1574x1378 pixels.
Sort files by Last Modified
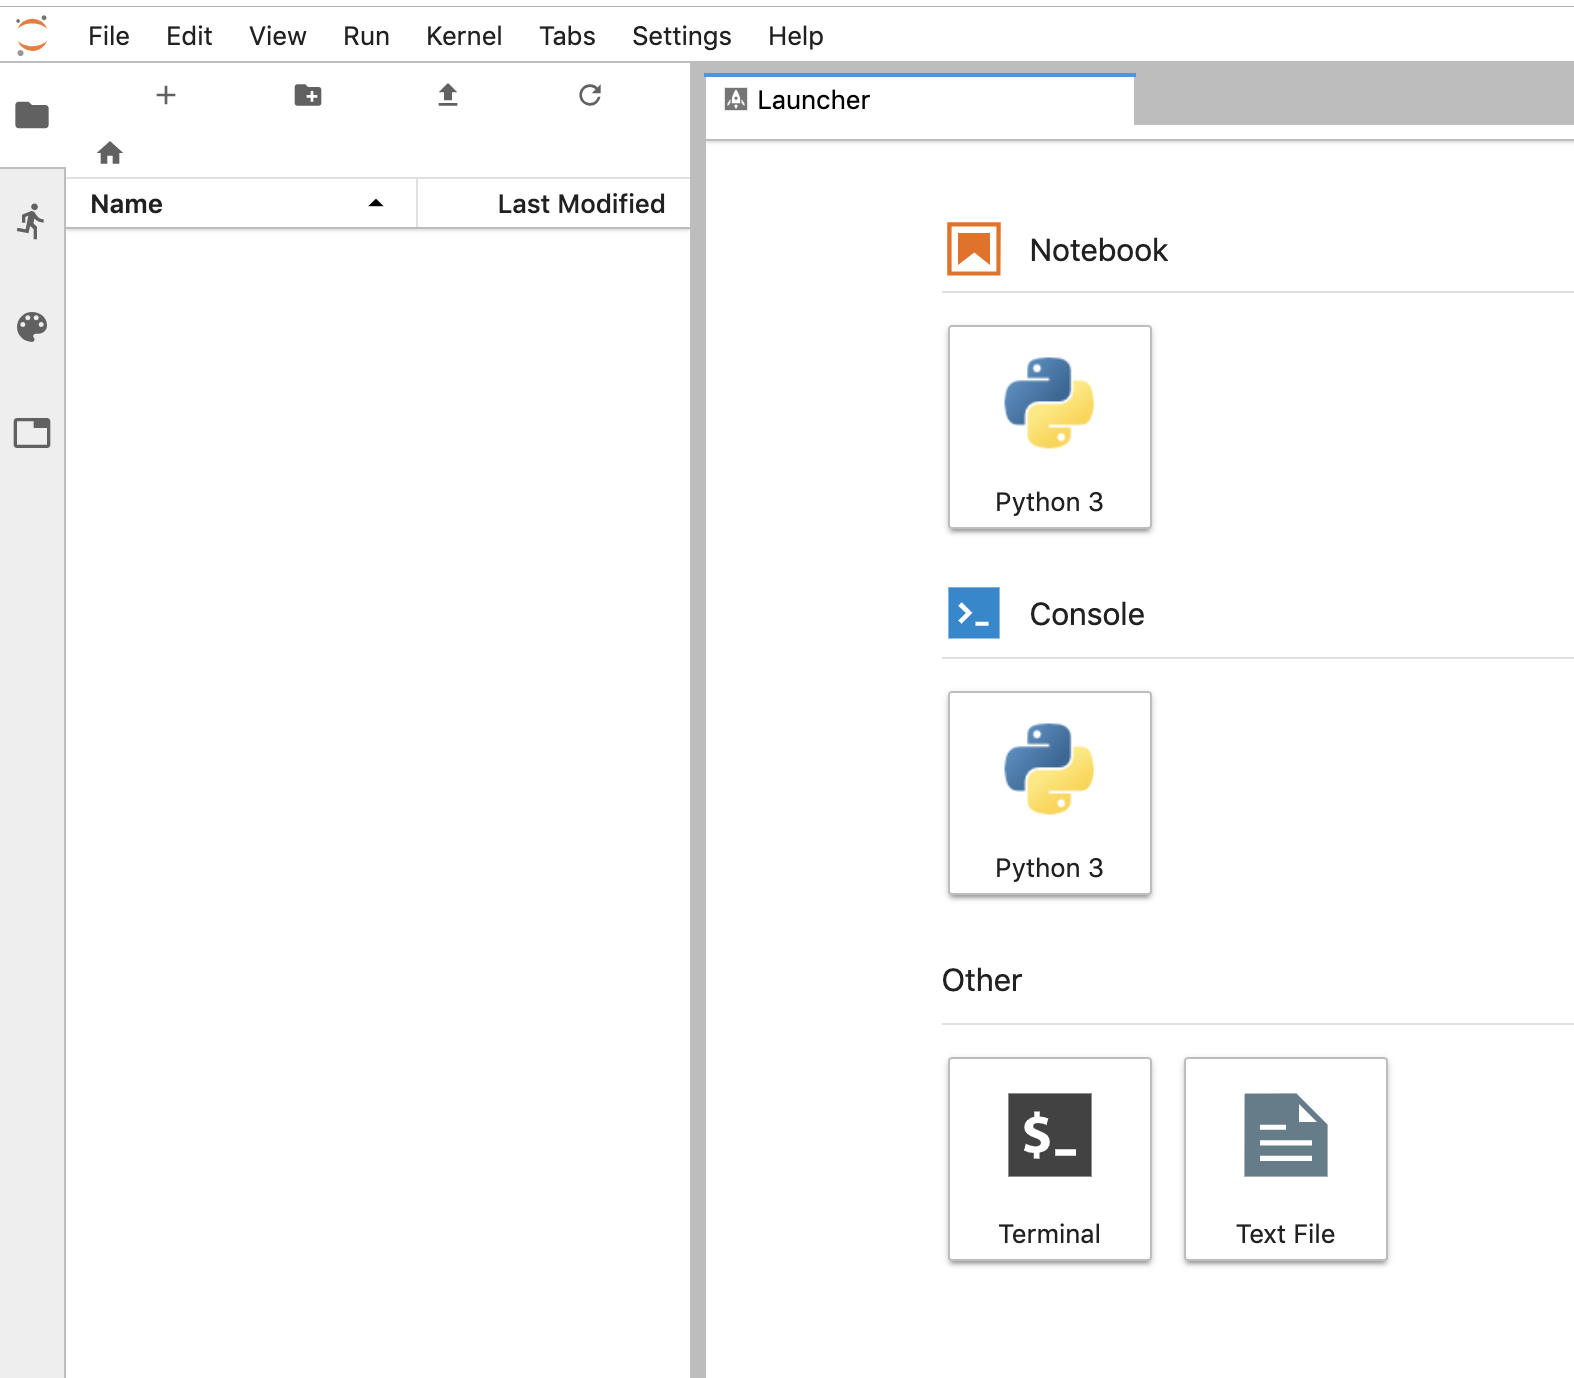(x=580, y=204)
